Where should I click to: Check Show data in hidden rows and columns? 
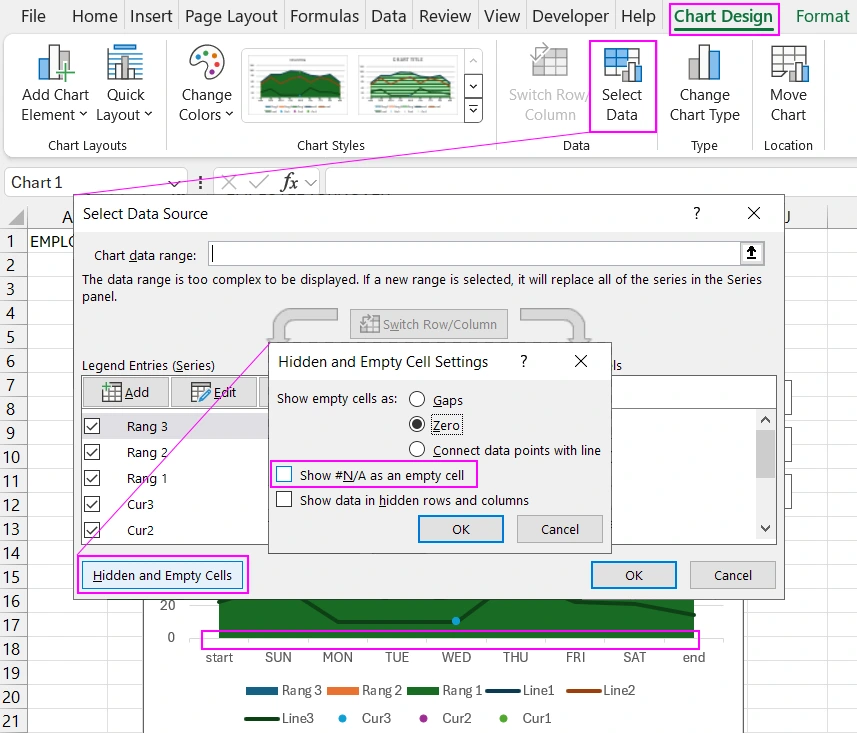(285, 500)
